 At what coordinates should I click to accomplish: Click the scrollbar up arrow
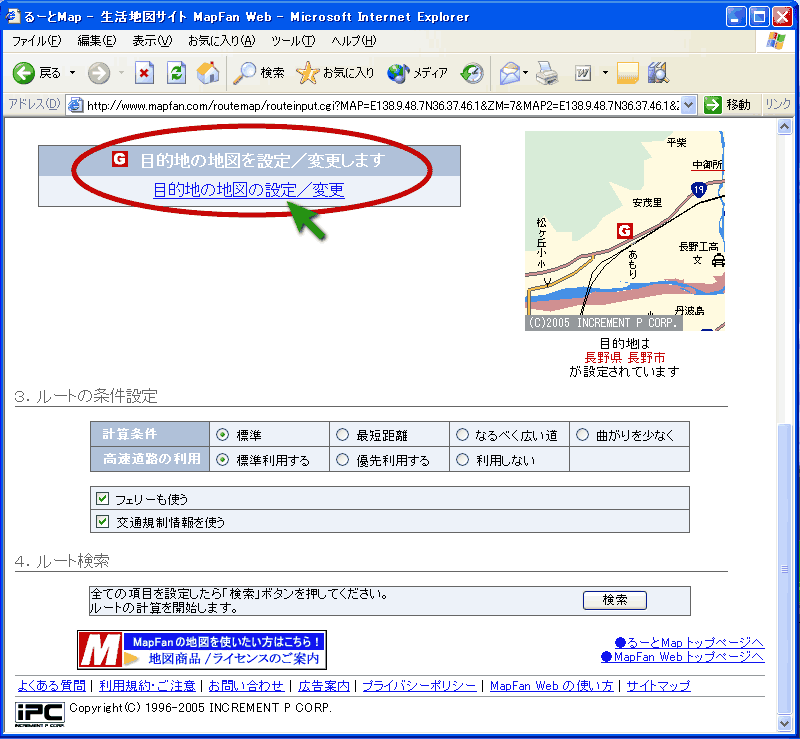pos(785,127)
